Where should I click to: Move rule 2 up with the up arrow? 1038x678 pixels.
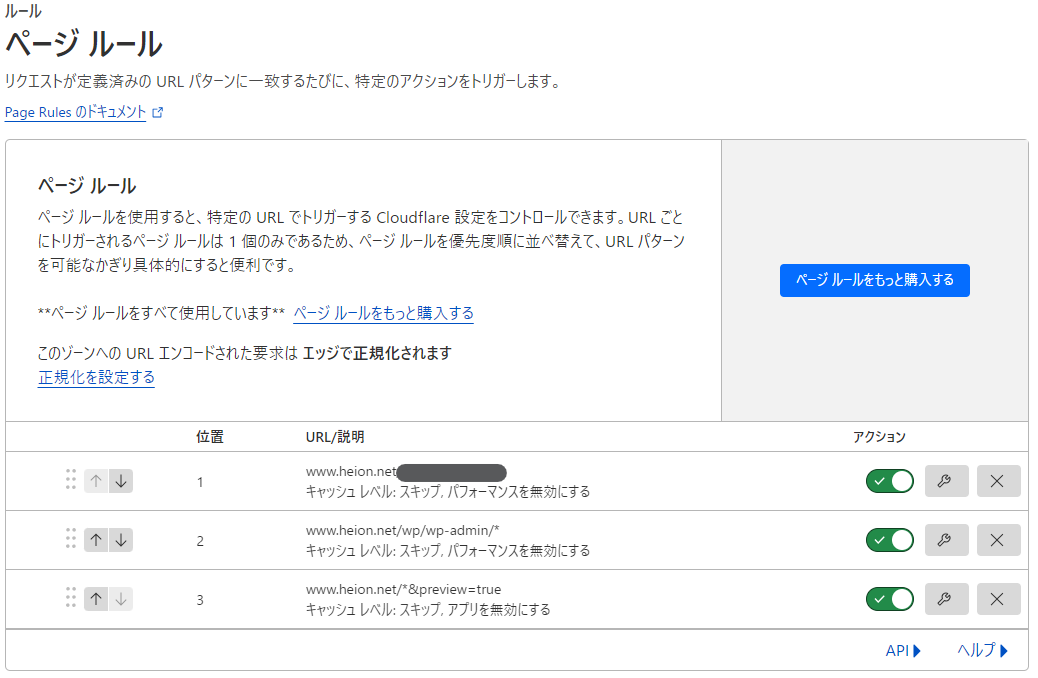coord(96,540)
